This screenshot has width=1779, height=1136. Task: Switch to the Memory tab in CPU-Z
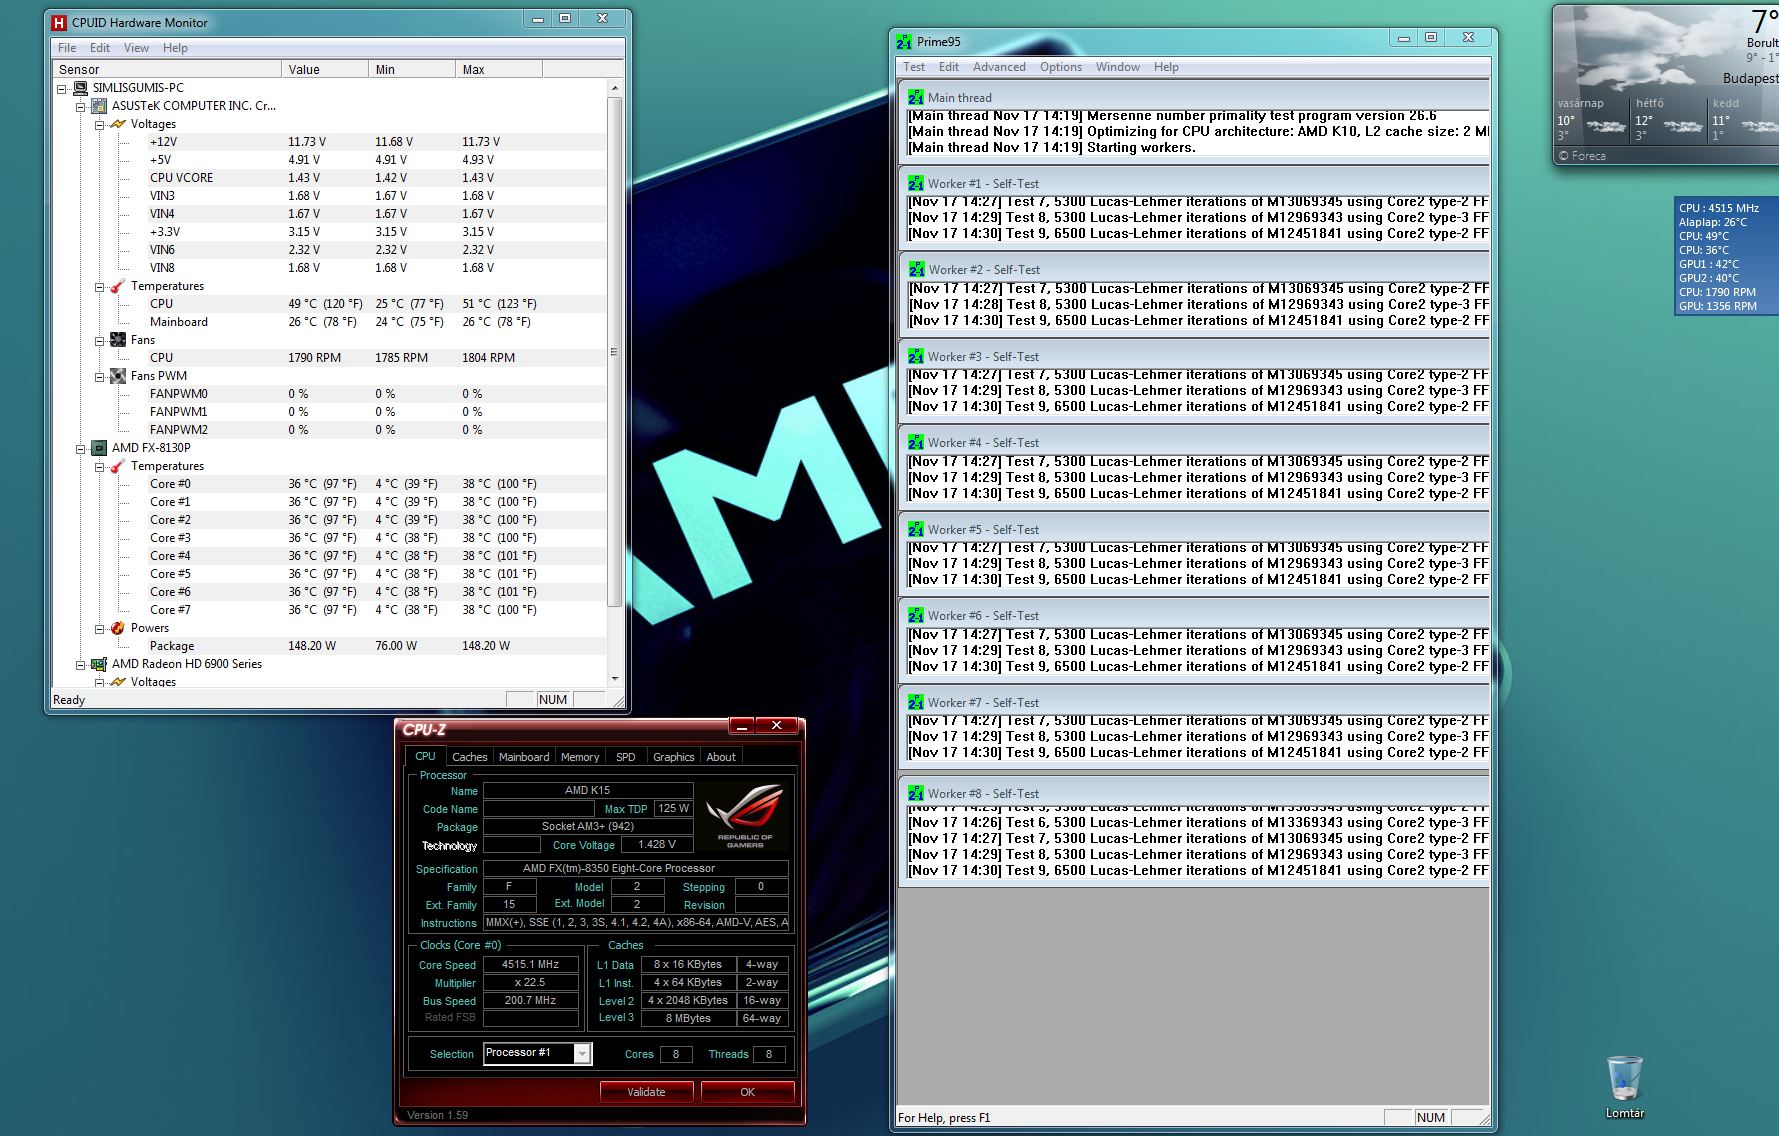pyautogui.click(x=580, y=757)
